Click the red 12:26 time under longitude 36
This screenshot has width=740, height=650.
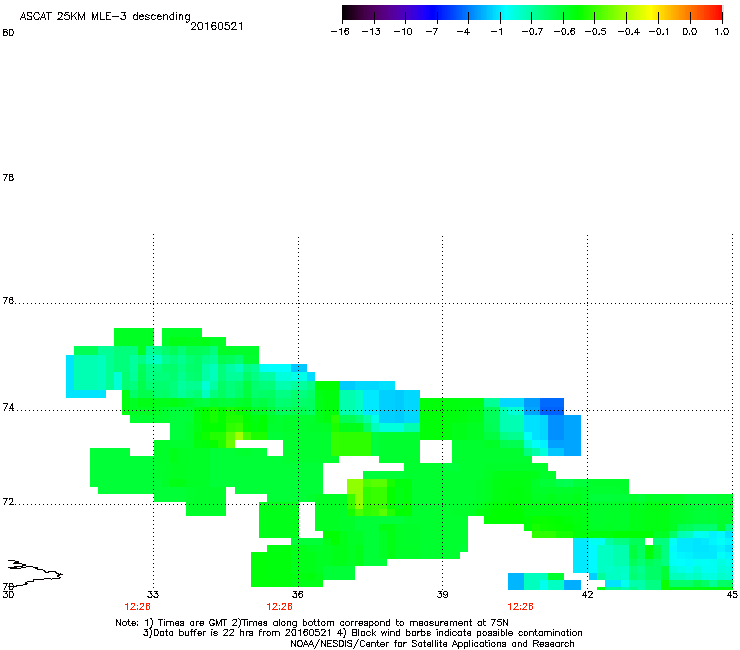coord(279,607)
